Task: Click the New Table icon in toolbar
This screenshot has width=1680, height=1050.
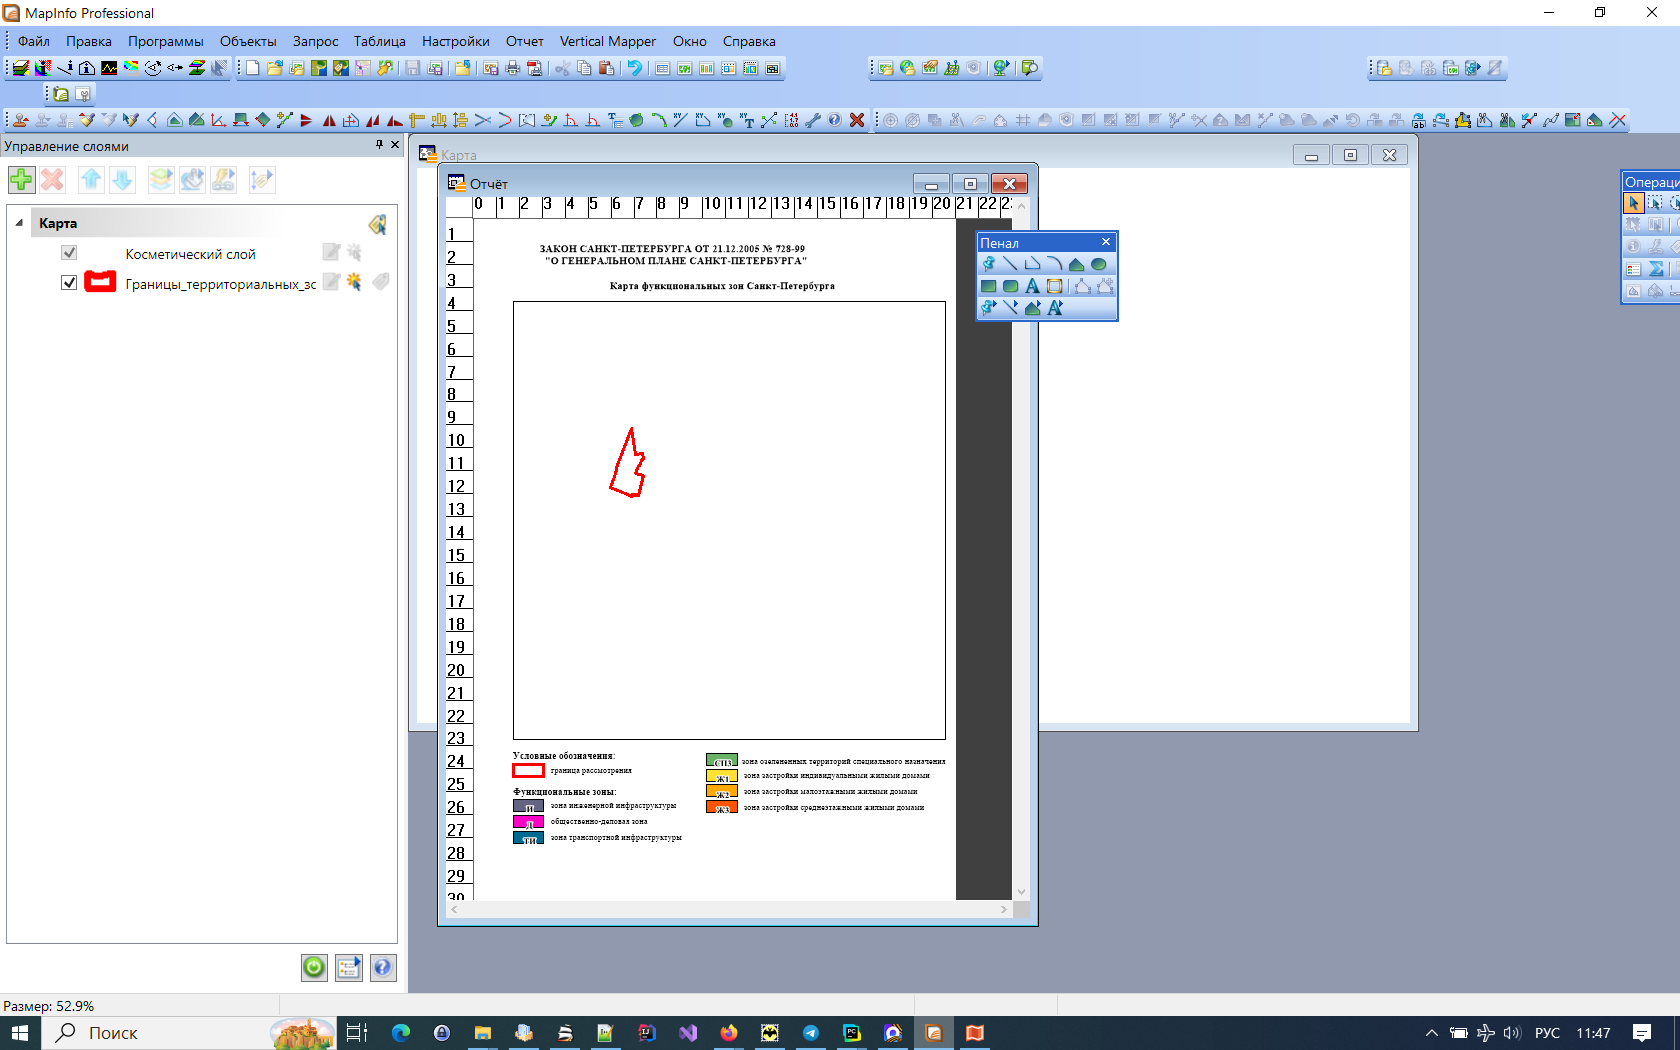Action: click(x=252, y=68)
